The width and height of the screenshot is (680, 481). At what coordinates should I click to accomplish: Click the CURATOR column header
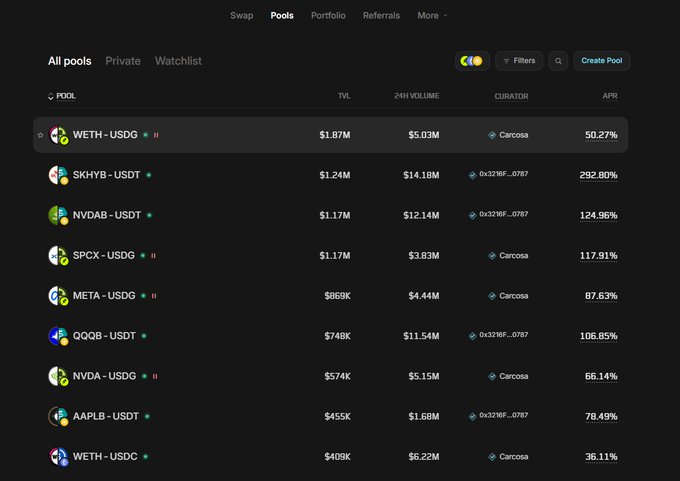point(511,96)
